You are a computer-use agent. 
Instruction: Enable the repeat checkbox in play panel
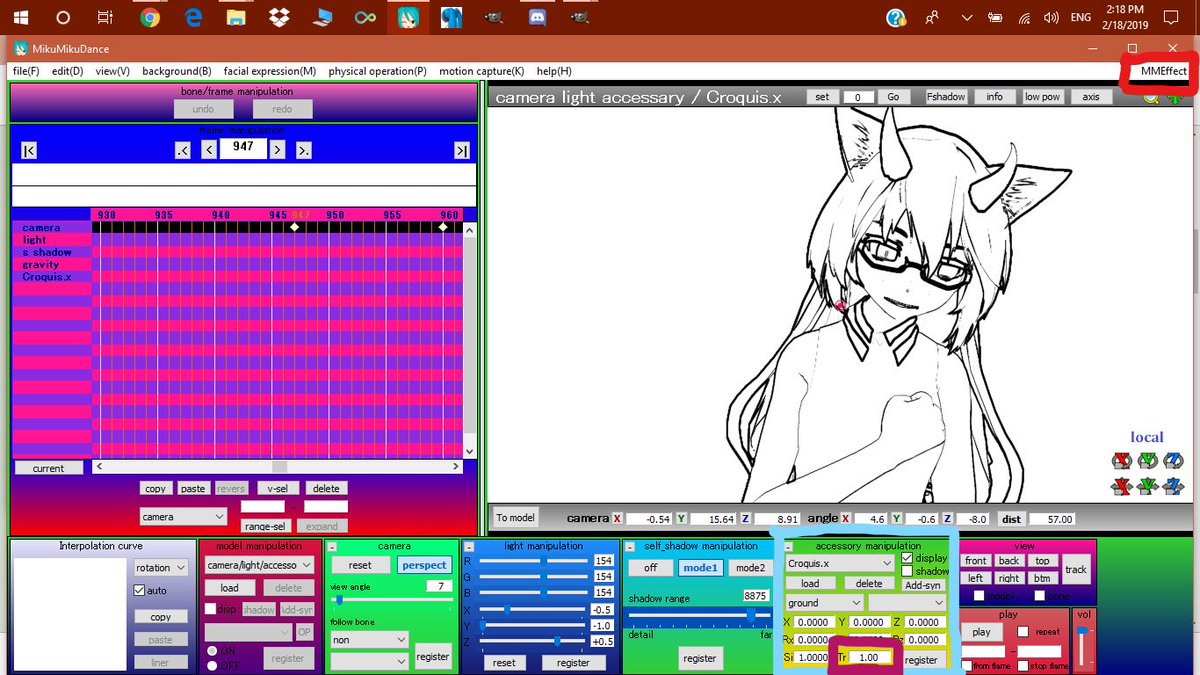(x=1023, y=632)
